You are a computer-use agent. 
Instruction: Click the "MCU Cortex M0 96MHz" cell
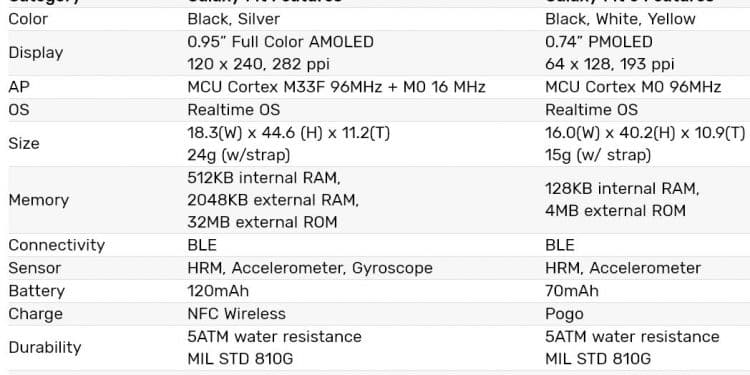click(633, 87)
